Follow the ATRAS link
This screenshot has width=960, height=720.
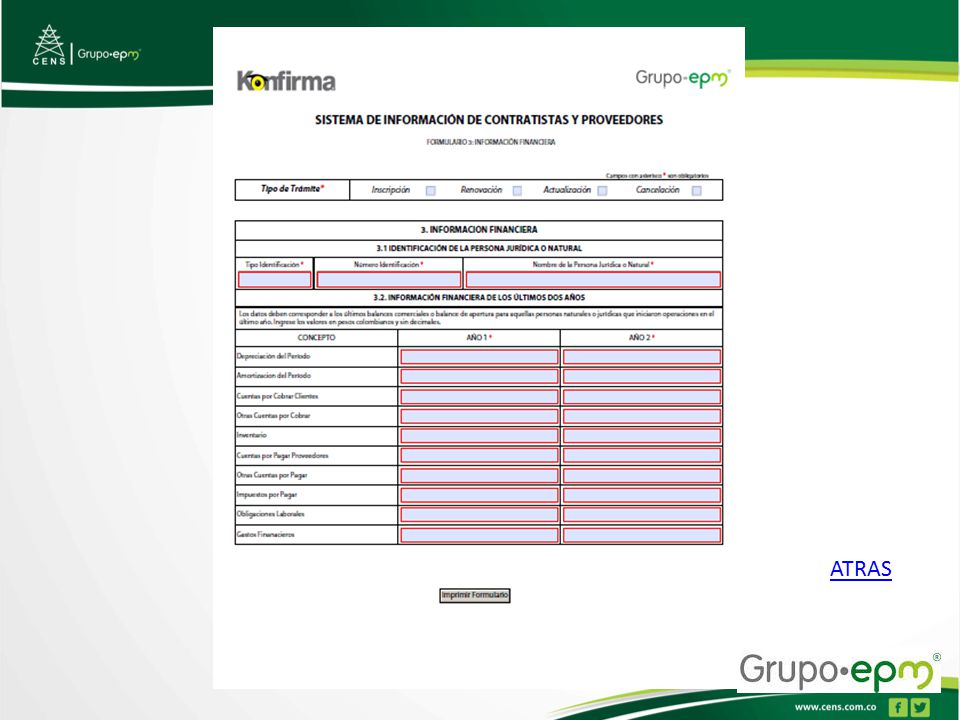pos(860,569)
